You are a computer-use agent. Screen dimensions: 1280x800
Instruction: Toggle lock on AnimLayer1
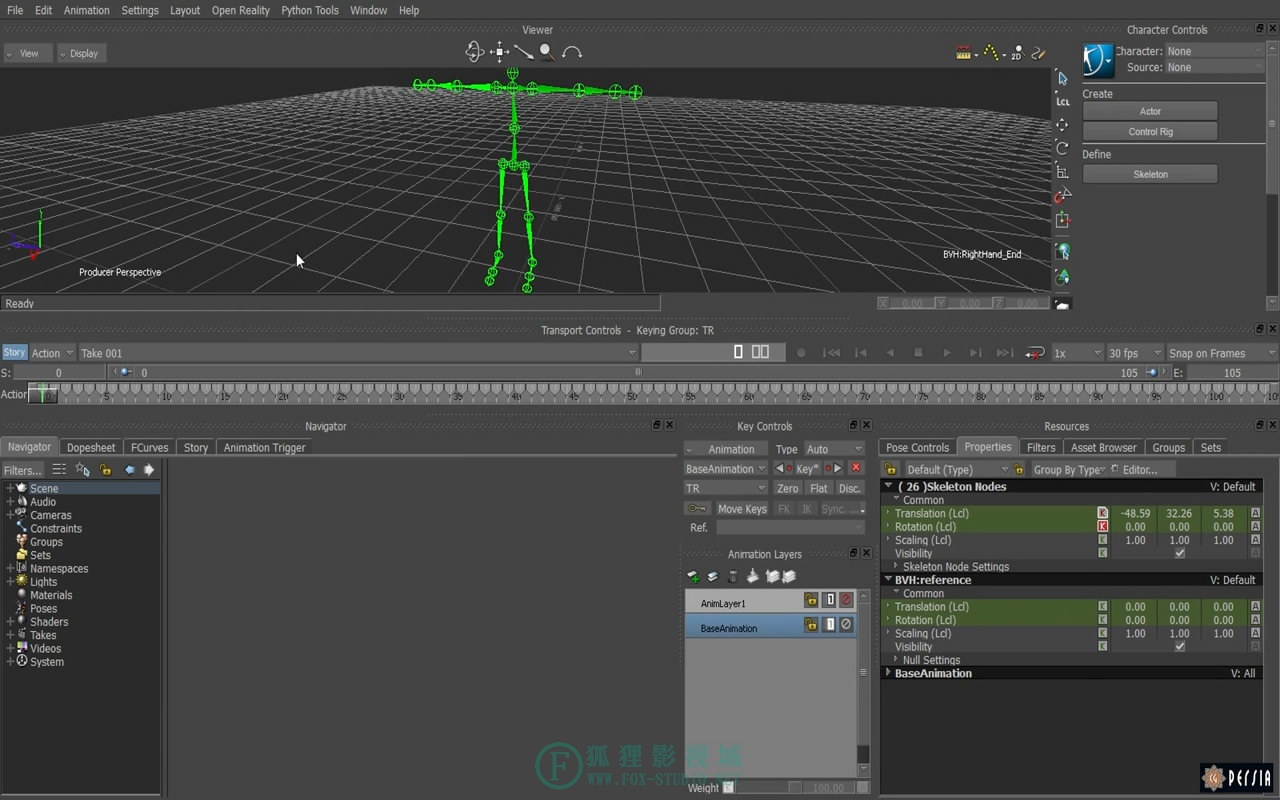(x=811, y=600)
